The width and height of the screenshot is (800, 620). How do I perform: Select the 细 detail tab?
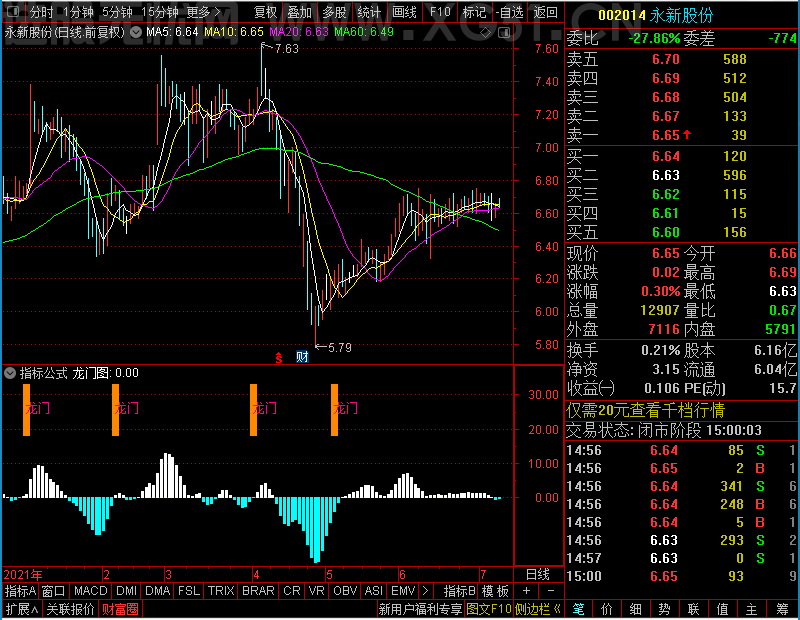coord(636,609)
